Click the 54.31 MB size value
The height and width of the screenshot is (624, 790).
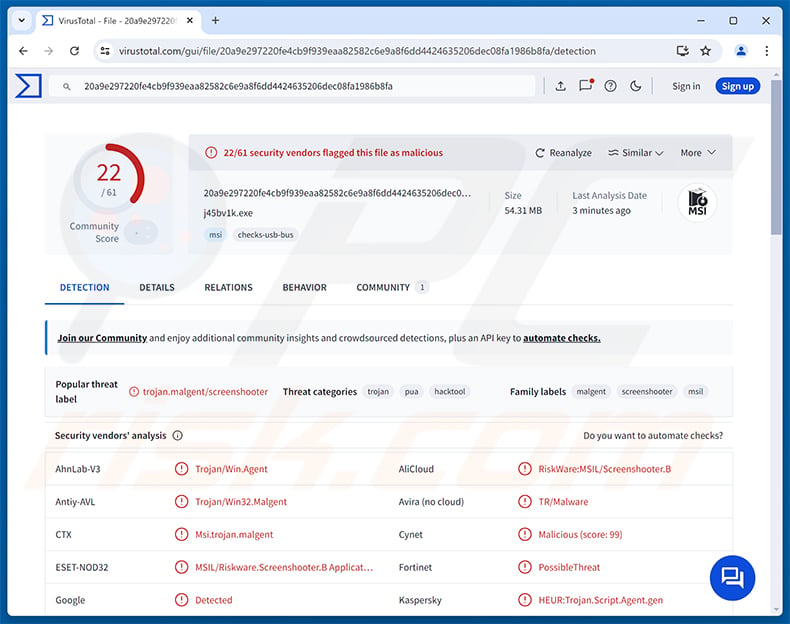coord(523,211)
